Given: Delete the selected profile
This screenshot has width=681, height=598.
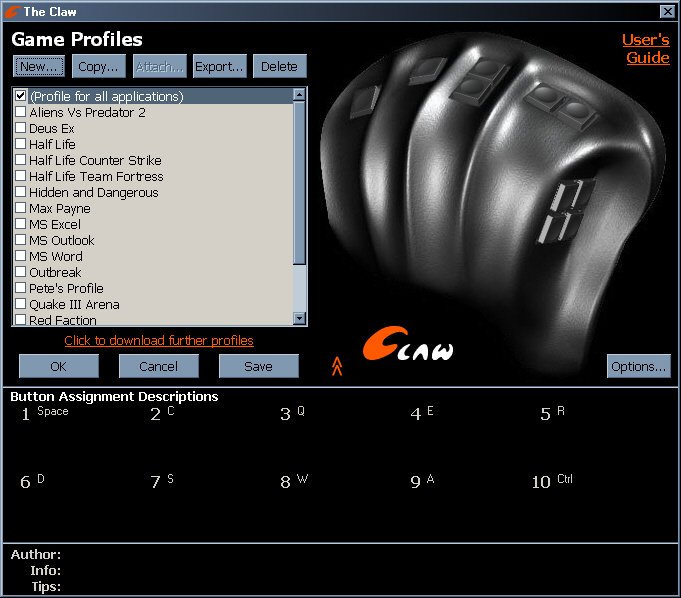Looking at the screenshot, I should point(279,67).
